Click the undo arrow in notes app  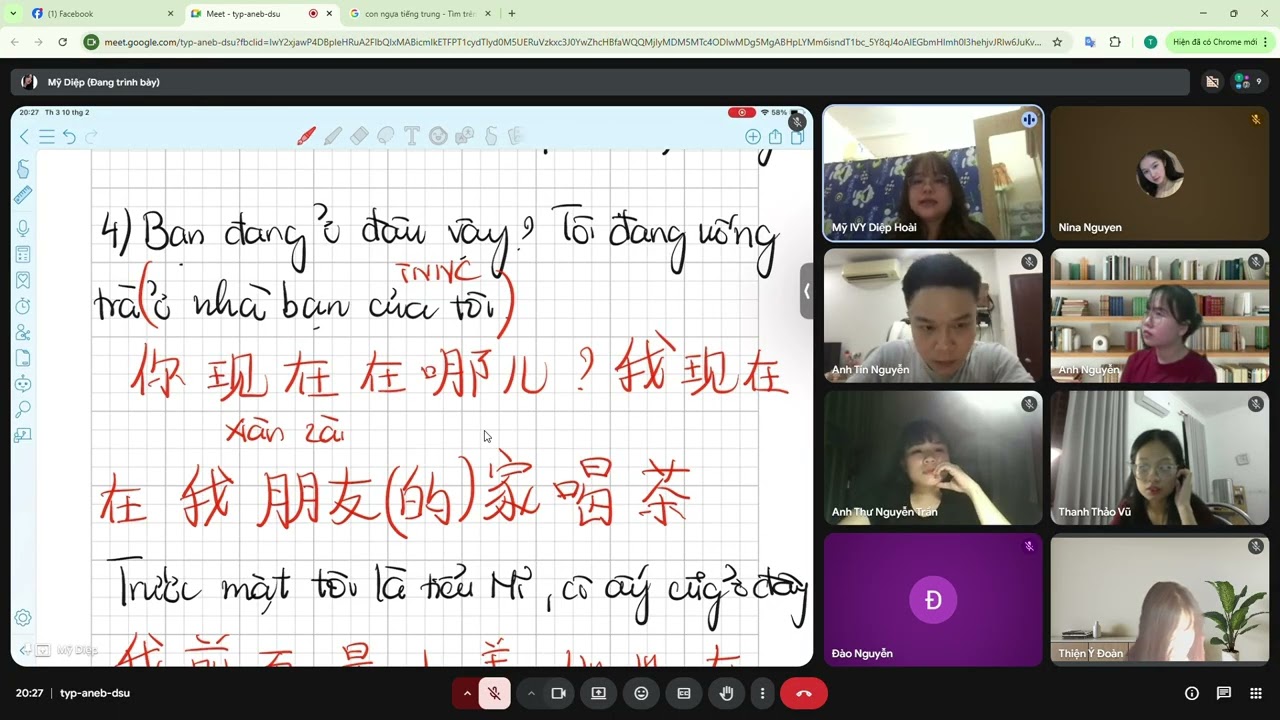(69, 137)
